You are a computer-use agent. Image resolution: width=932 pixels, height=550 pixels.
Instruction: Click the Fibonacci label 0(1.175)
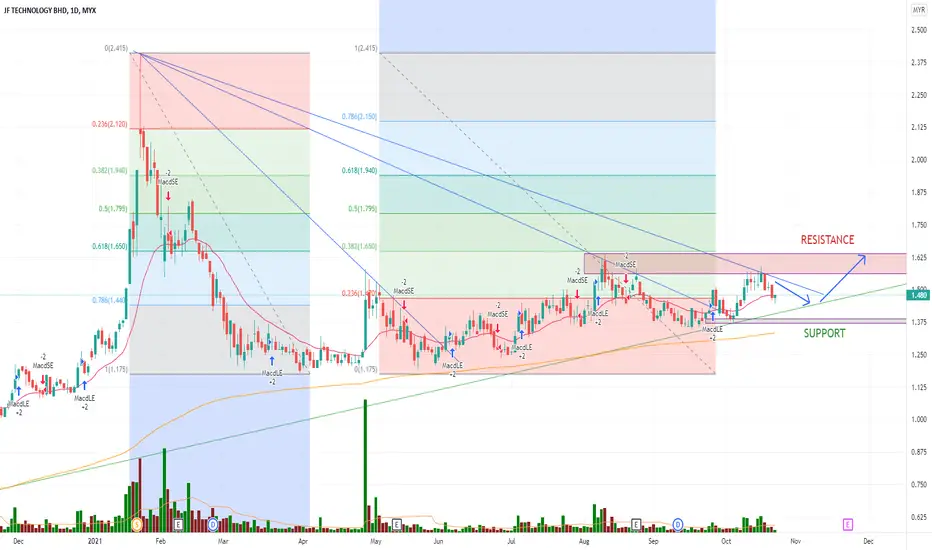tap(366, 369)
